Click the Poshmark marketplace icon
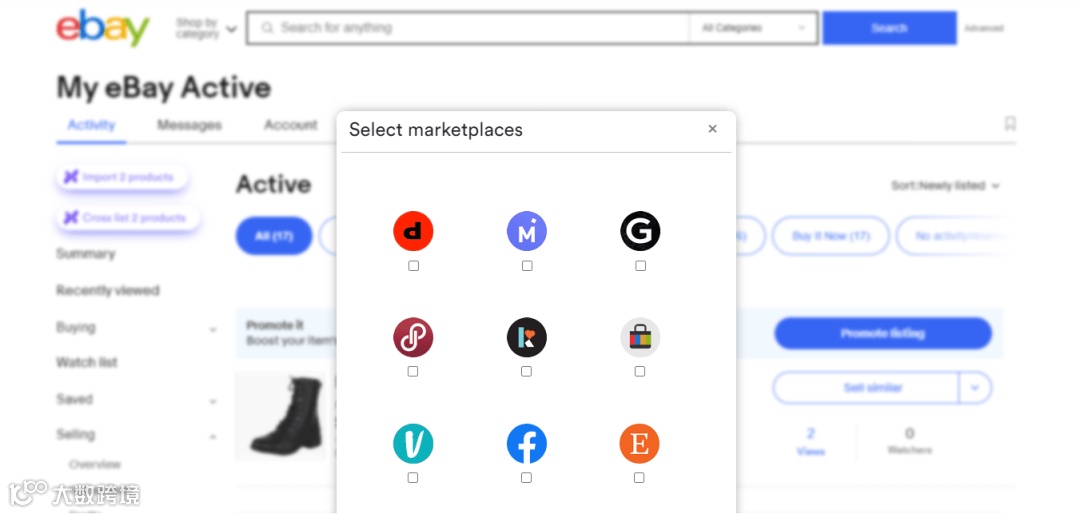Screen dimensions: 1080x514 (x=413, y=338)
